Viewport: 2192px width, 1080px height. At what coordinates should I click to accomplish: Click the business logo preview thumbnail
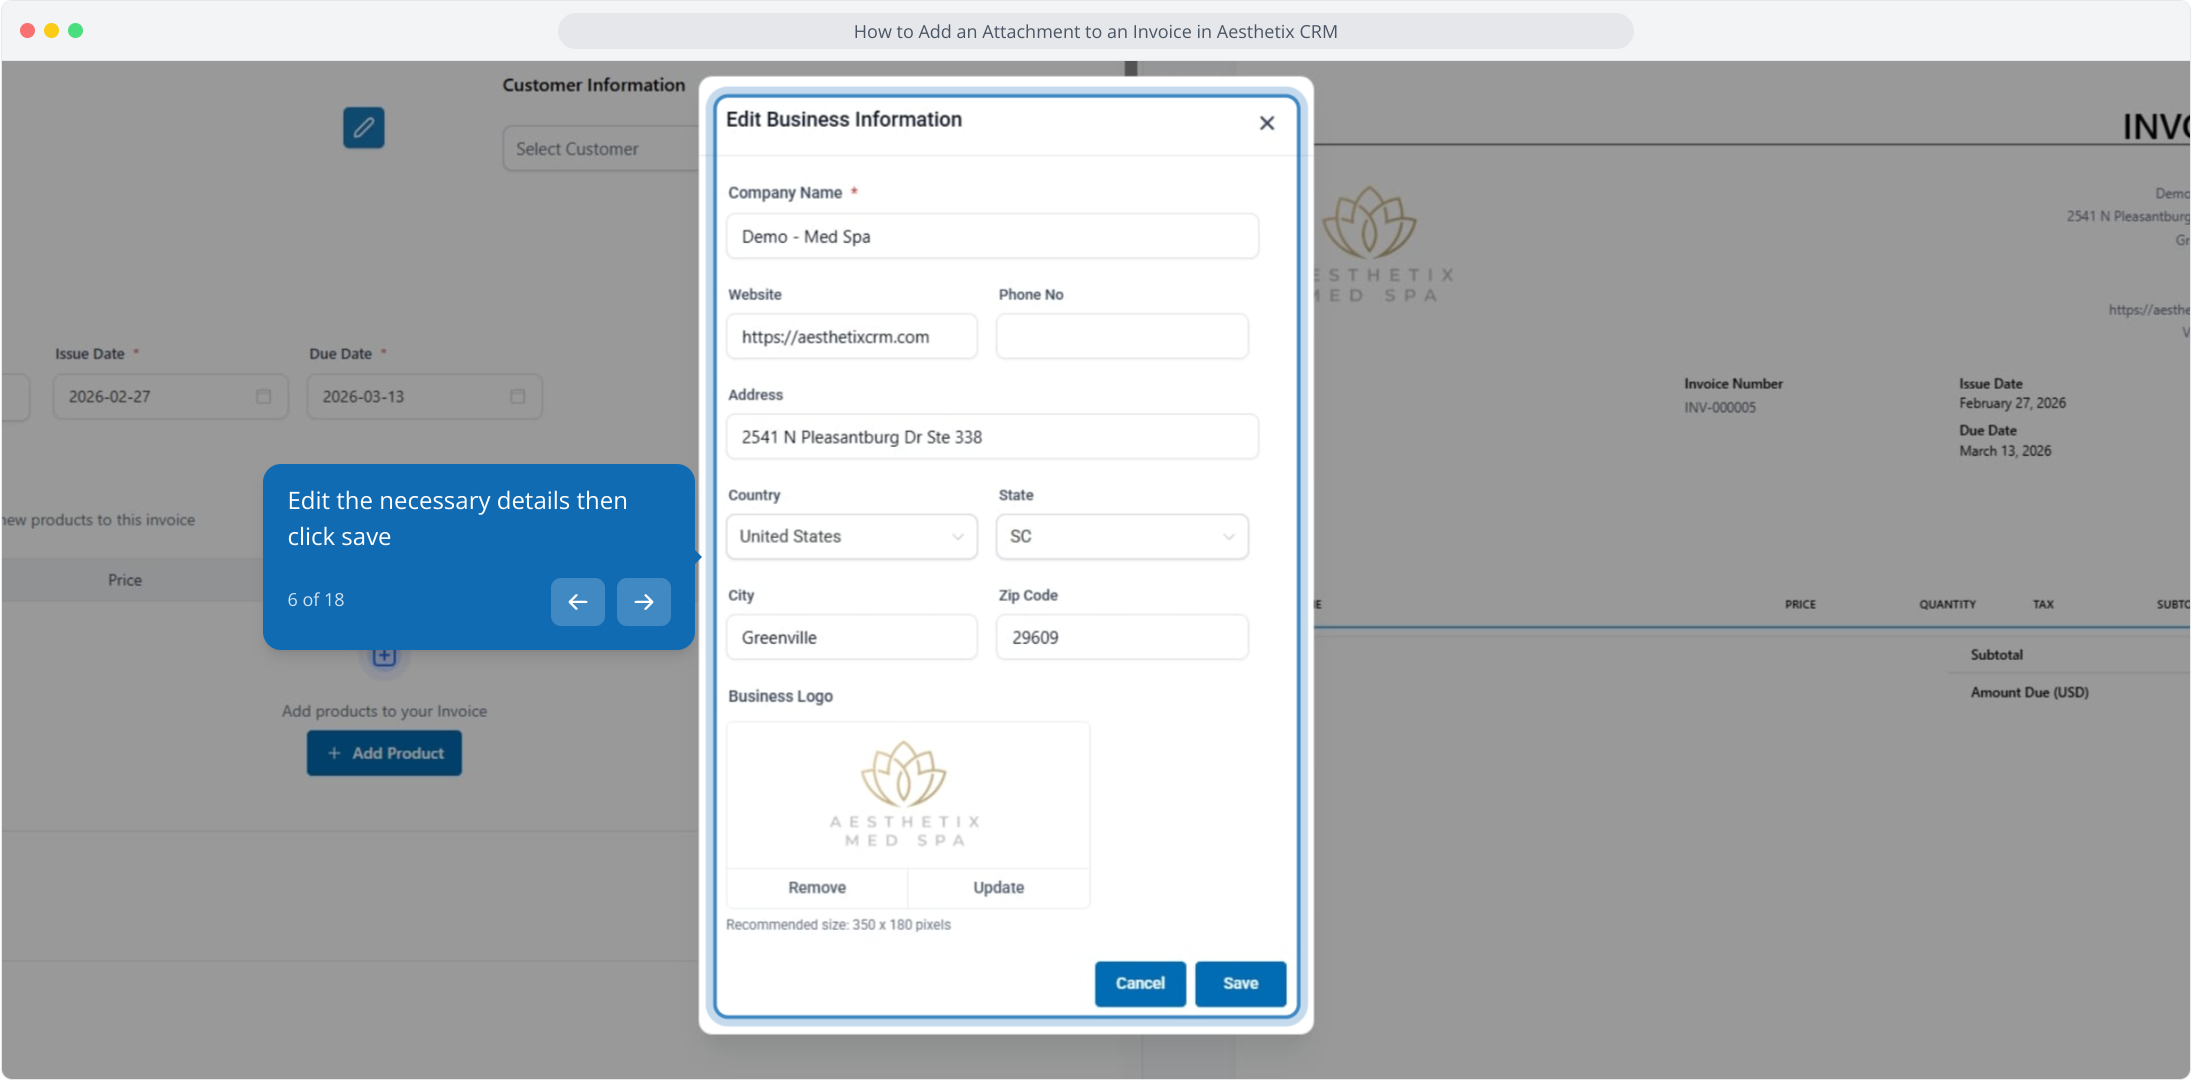pyautogui.click(x=906, y=795)
